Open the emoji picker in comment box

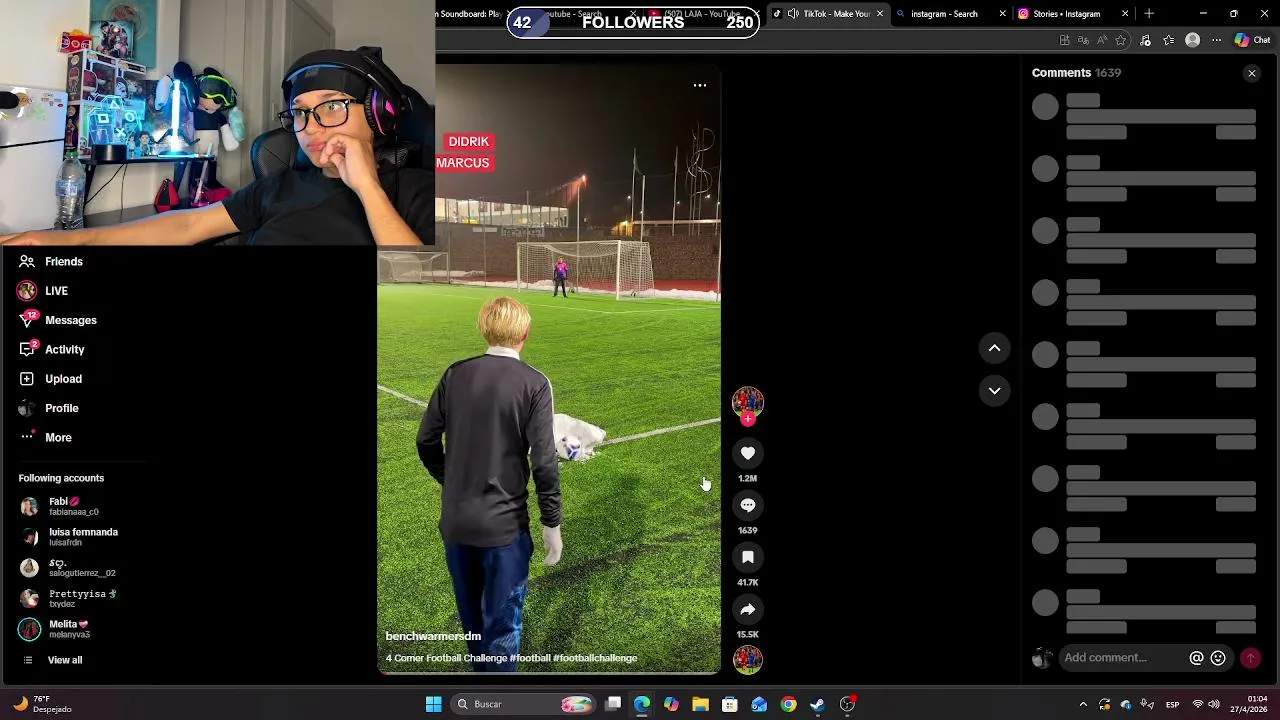click(x=1218, y=658)
